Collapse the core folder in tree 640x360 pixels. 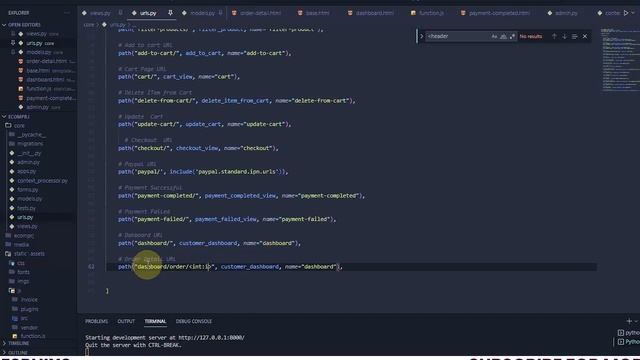click(x=19, y=126)
